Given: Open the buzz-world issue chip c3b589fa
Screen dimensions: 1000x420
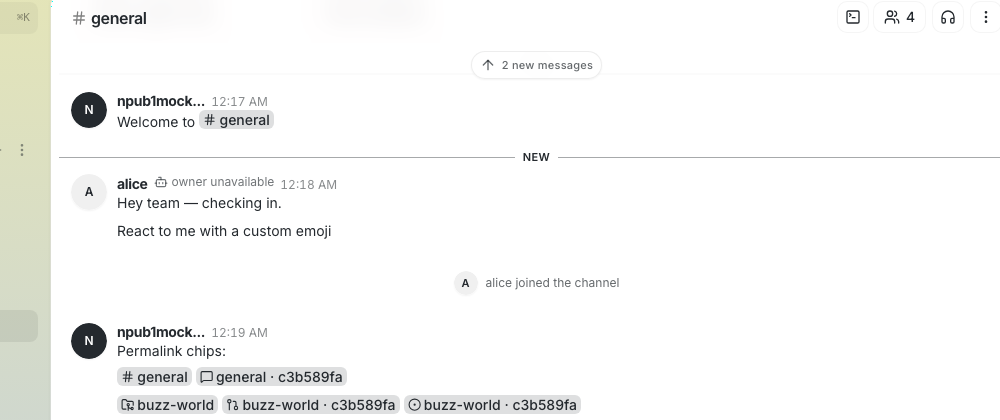Looking at the screenshot, I should tap(492, 405).
